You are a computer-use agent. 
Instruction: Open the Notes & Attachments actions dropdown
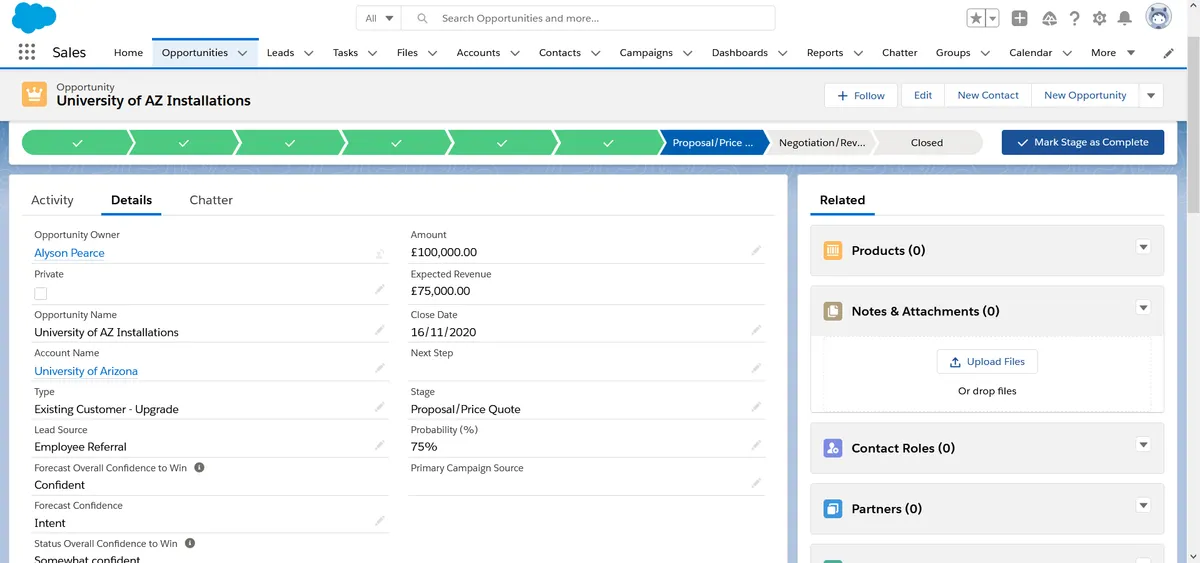coord(1144,308)
